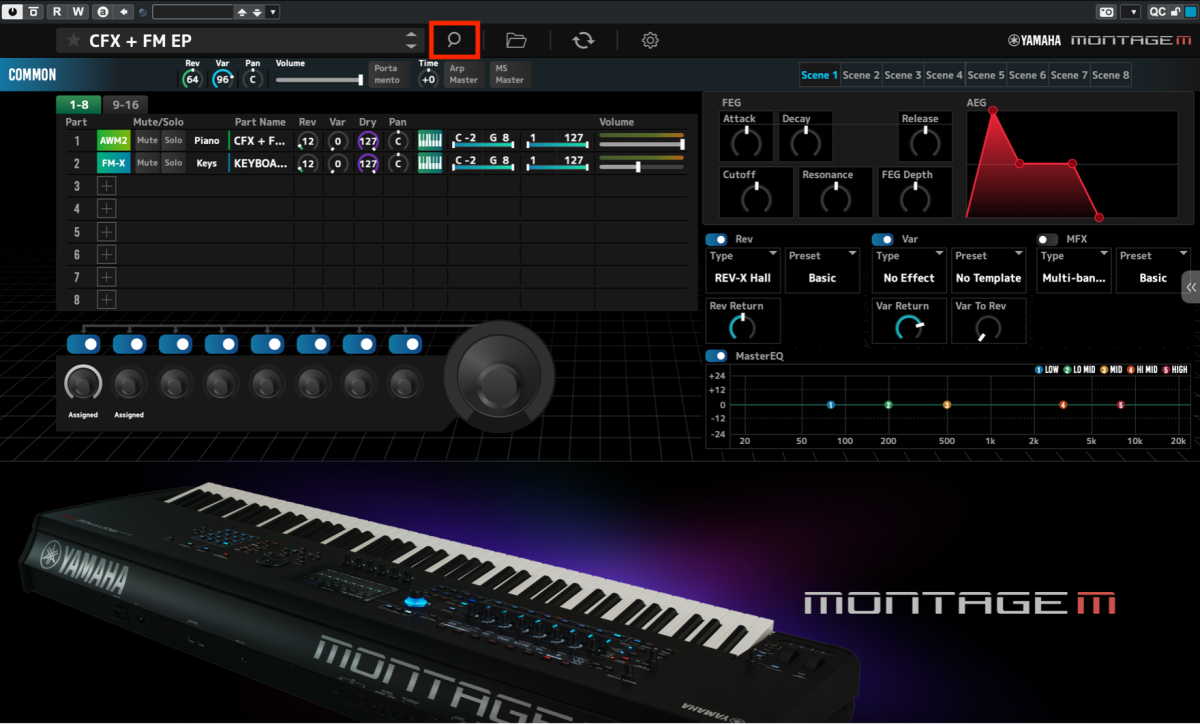The width and height of the screenshot is (1200, 725).
Task: Toggle the Var effect switch
Action: pyautogui.click(x=883, y=239)
